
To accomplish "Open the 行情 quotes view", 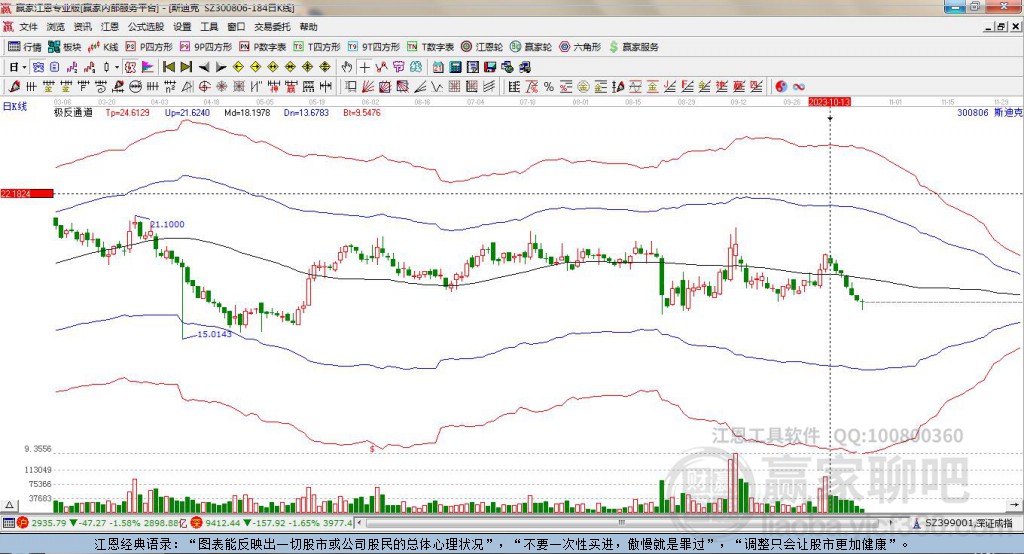I will point(25,47).
